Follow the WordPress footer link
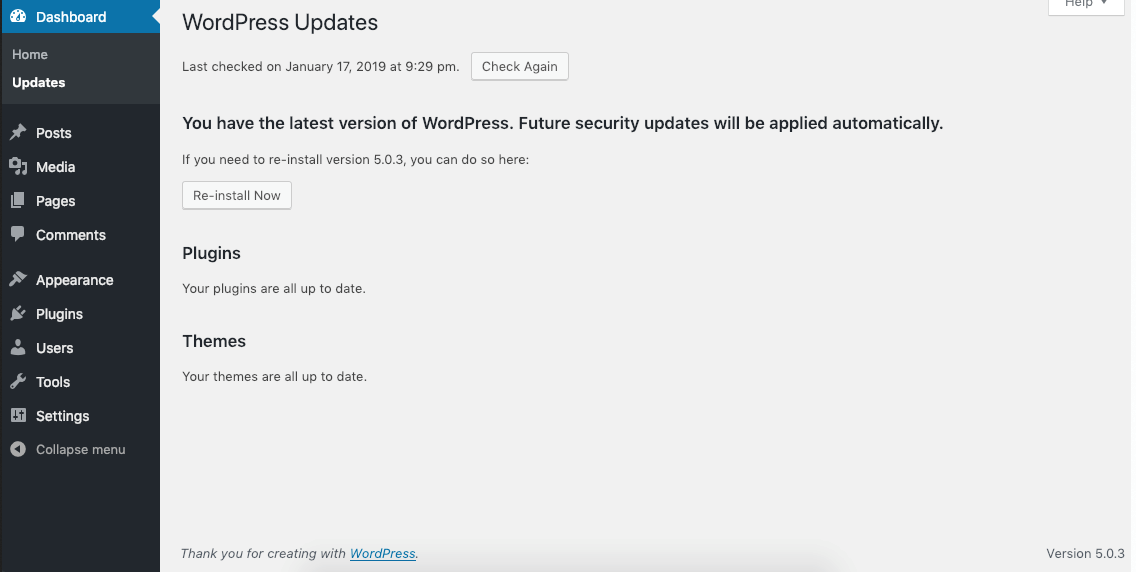 383,553
